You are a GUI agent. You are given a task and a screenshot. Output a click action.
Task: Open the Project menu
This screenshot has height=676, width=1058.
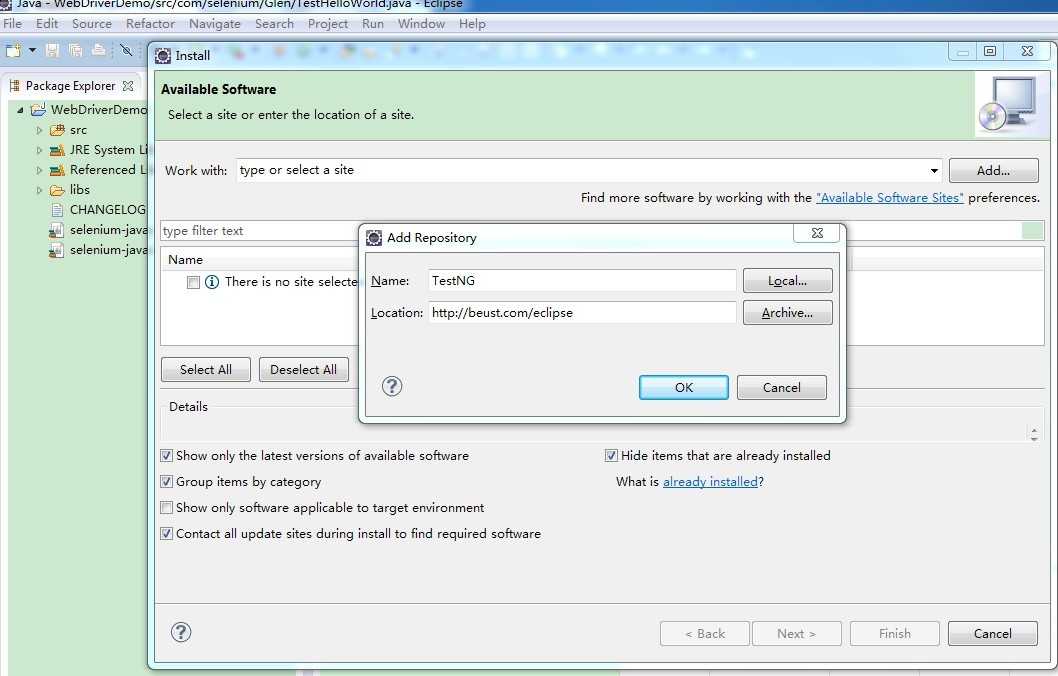pyautogui.click(x=328, y=24)
